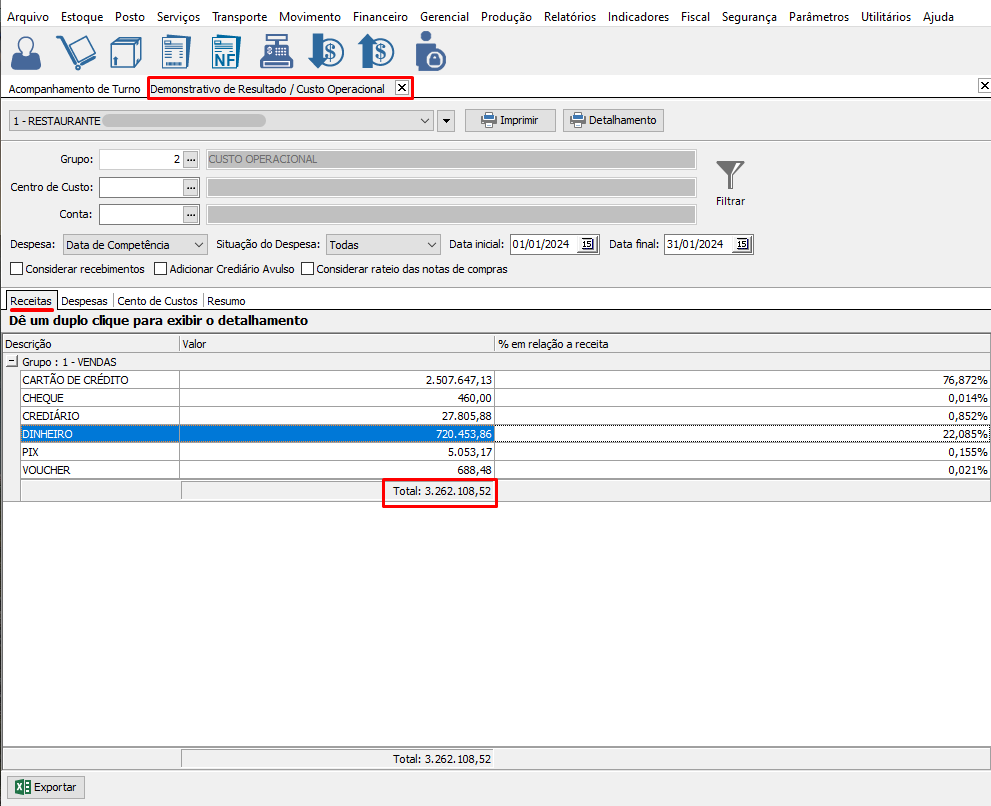Click the Exportar button
The height and width of the screenshot is (806, 991).
pos(46,787)
